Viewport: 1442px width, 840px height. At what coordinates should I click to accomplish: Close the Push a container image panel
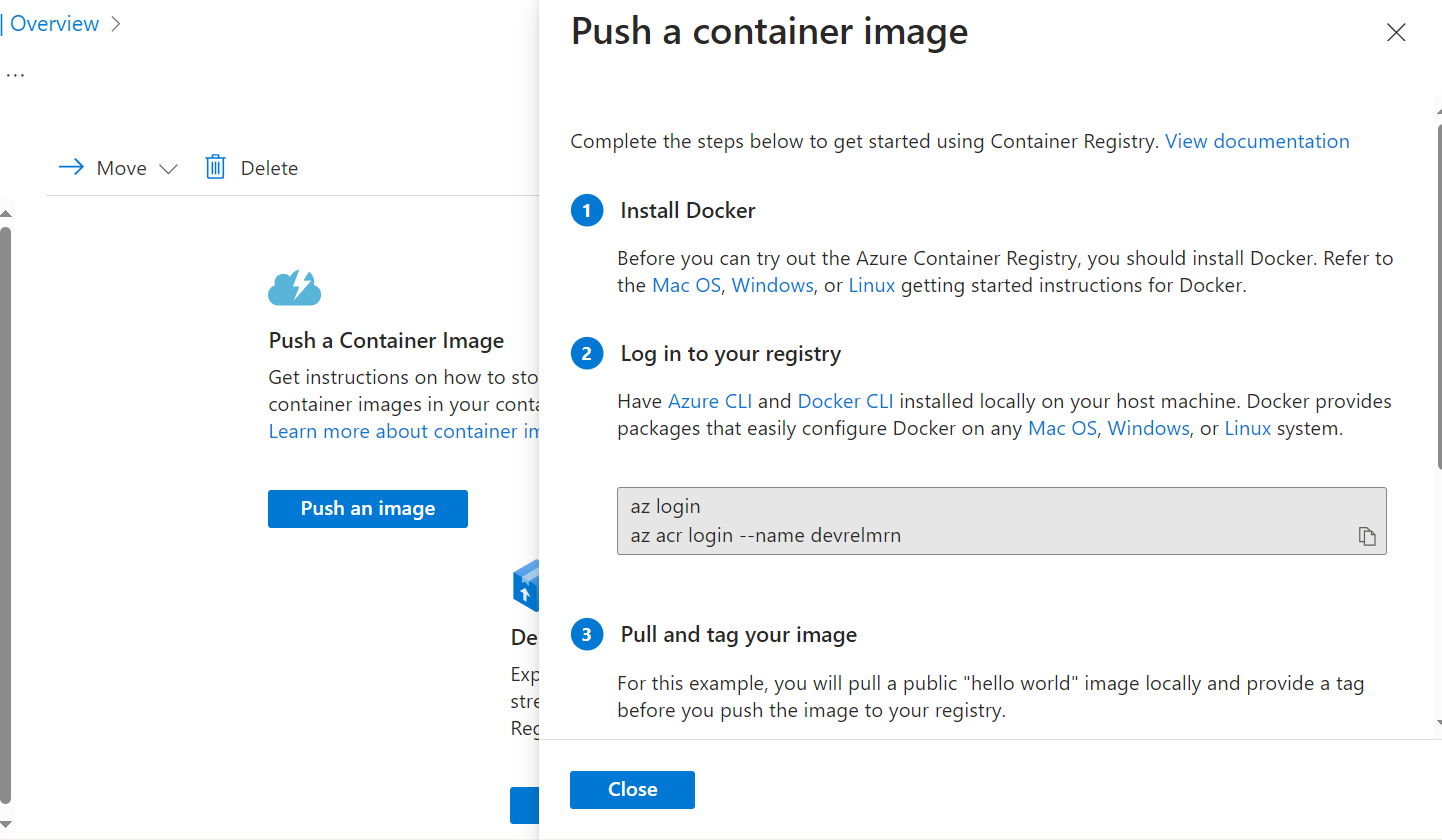tap(1396, 33)
